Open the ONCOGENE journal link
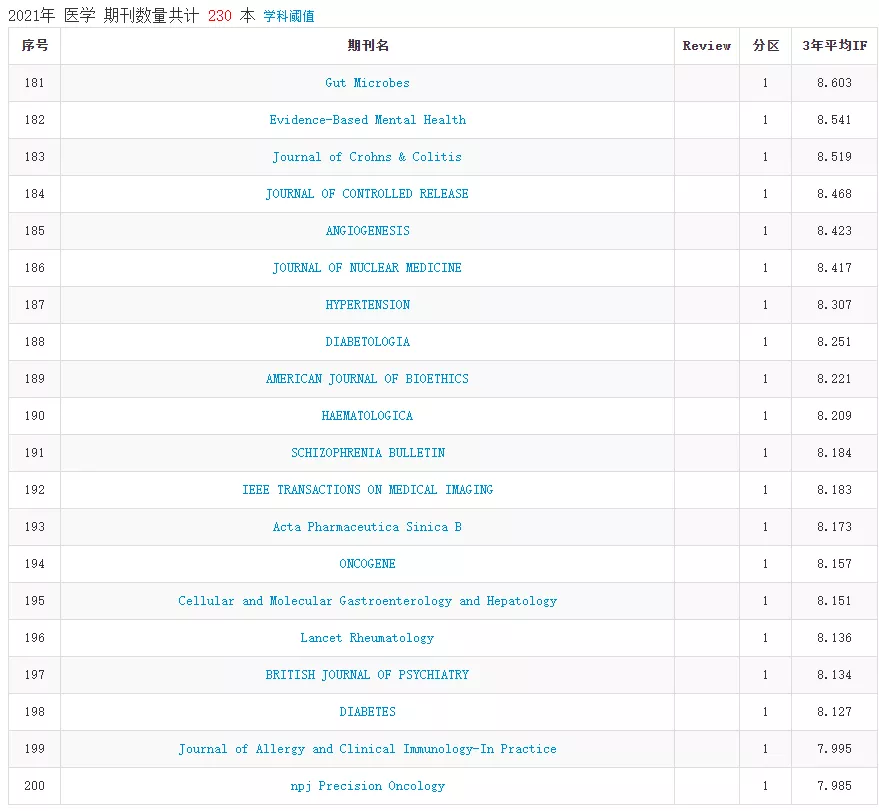 coord(367,564)
